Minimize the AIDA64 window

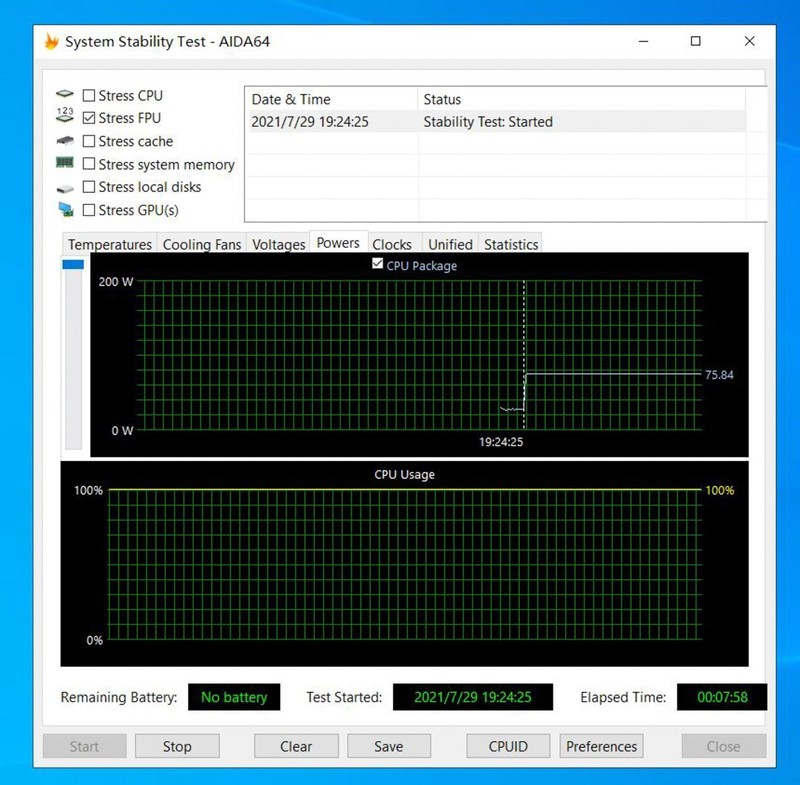(x=644, y=41)
